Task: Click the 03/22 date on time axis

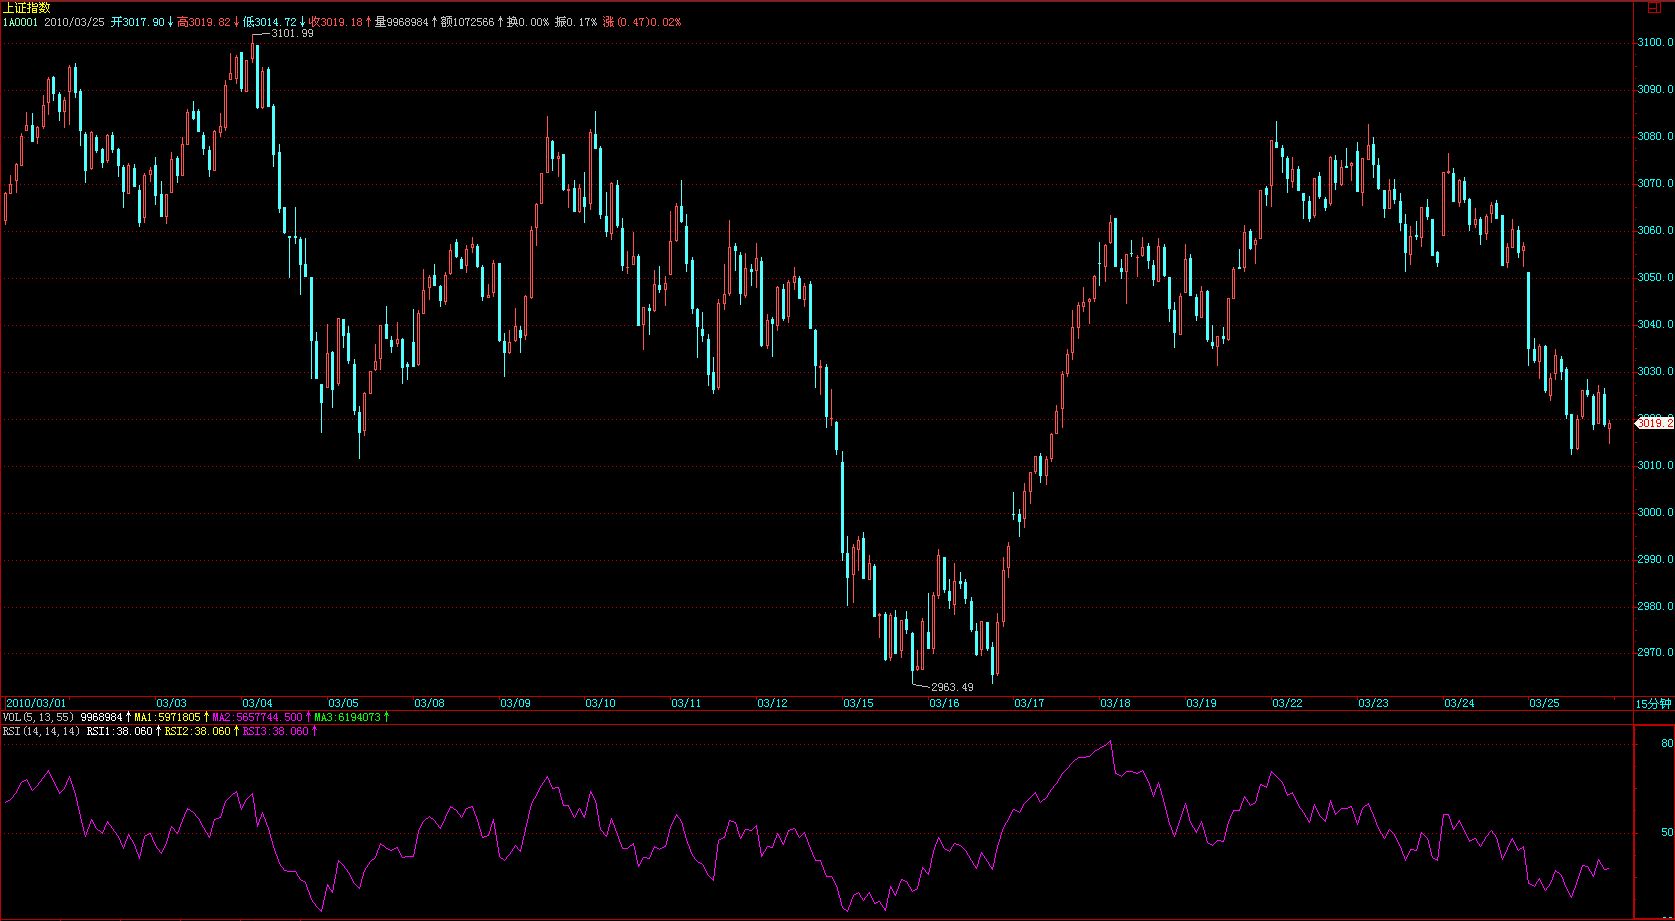Action: coord(1287,703)
